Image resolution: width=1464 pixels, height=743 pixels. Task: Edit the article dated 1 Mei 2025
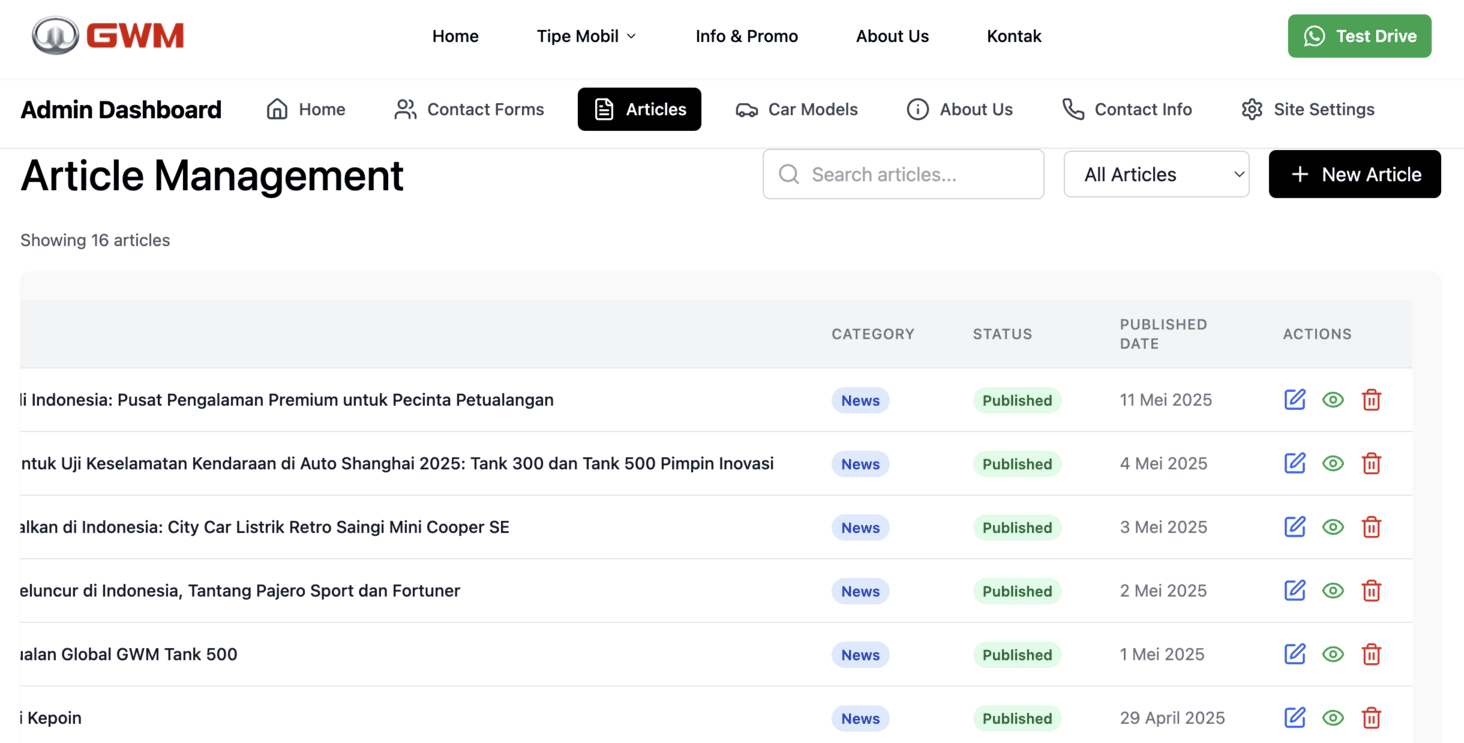(x=1294, y=654)
